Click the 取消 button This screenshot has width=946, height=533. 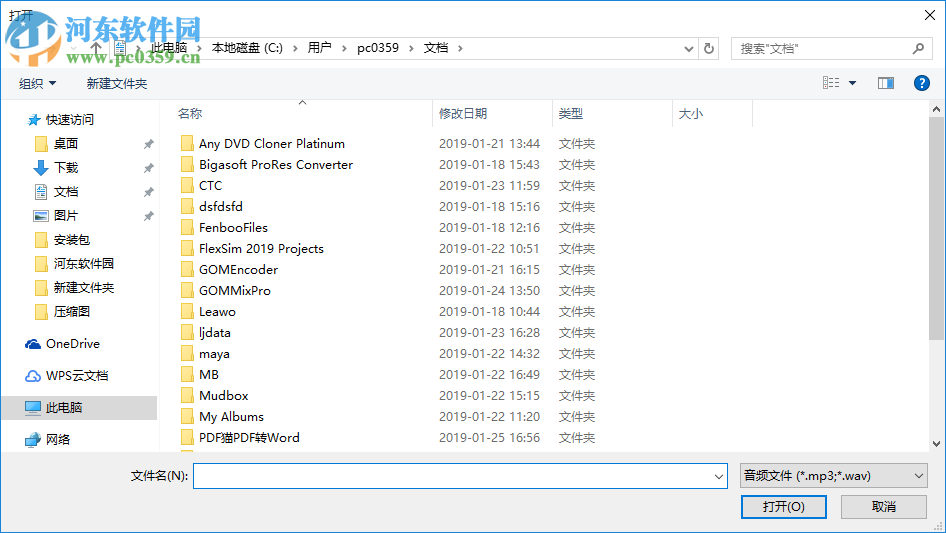coord(884,506)
